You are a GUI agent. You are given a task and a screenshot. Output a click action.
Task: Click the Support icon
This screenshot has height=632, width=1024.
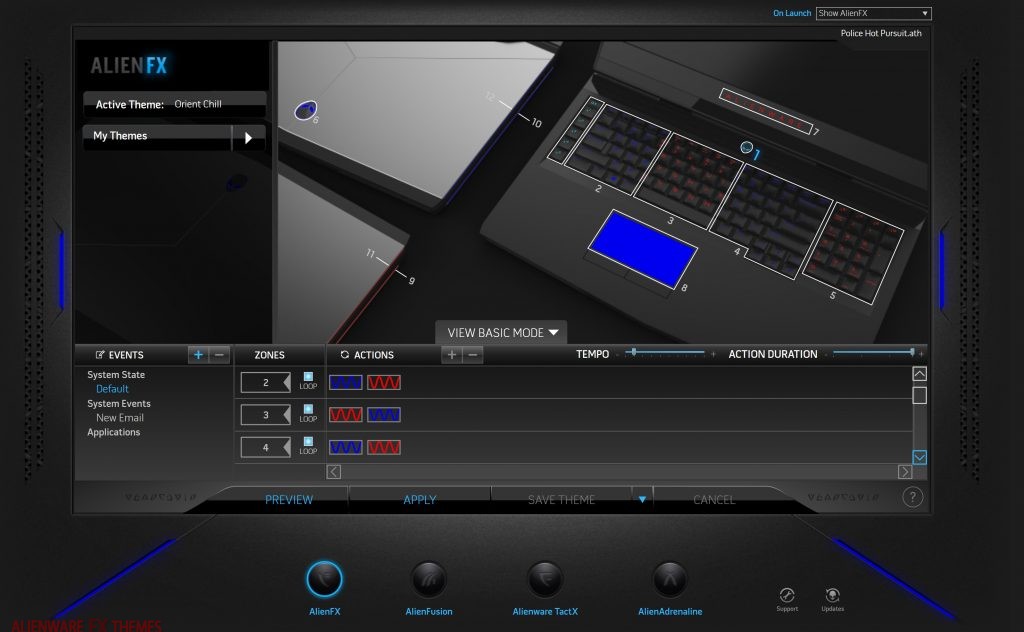point(787,595)
